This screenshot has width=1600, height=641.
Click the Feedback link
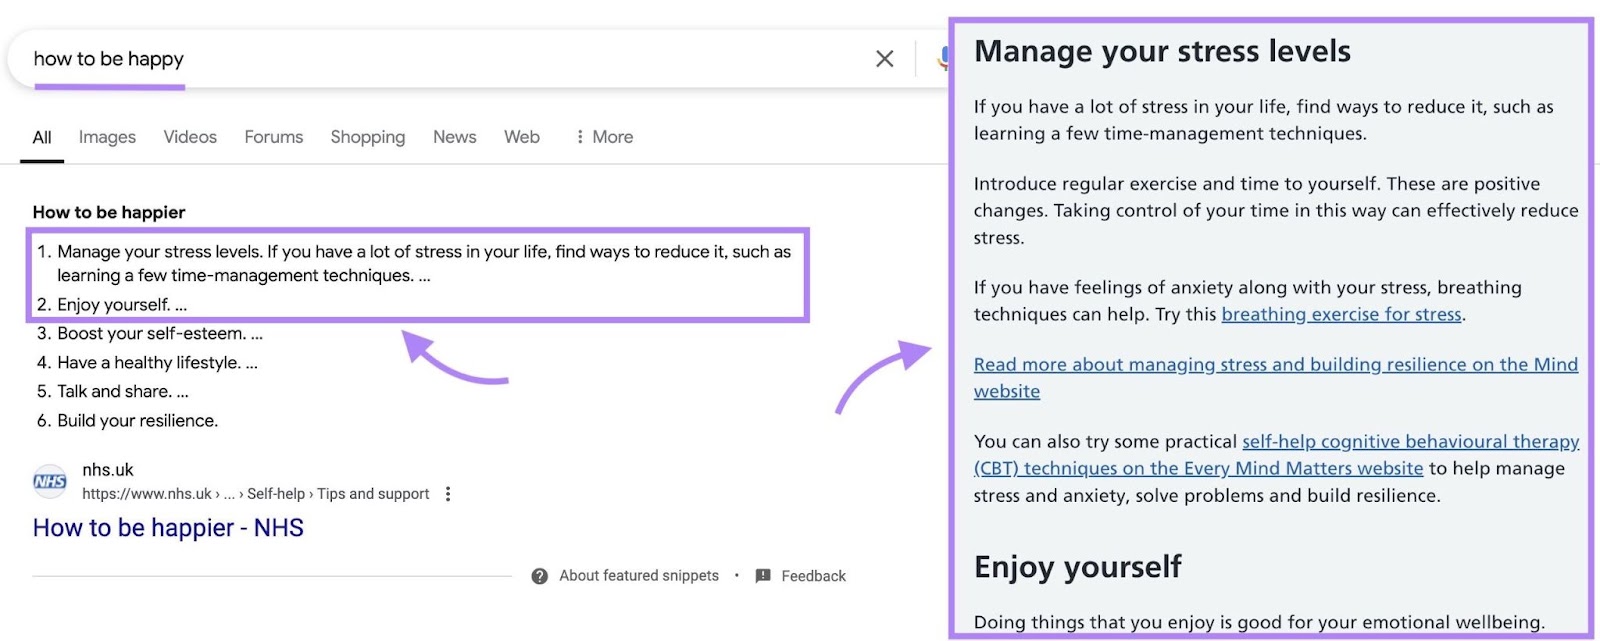814,576
